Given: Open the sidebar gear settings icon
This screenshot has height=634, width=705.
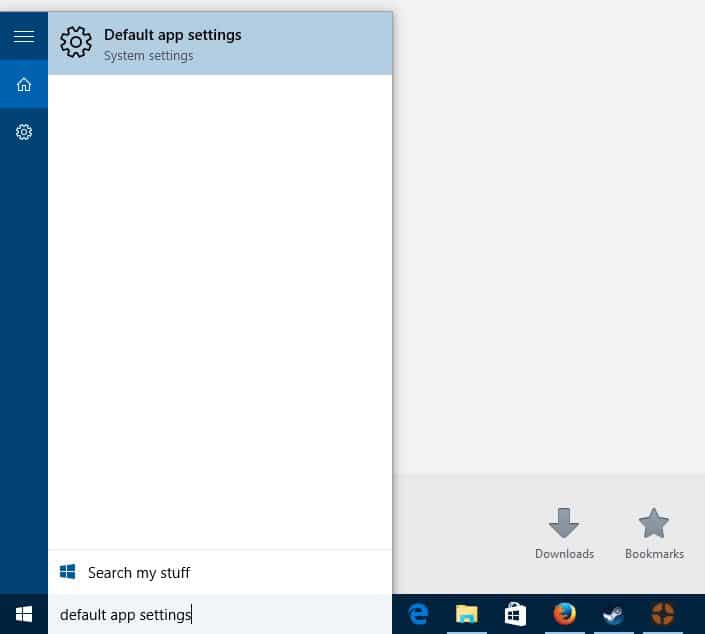Looking at the screenshot, I should [x=24, y=132].
